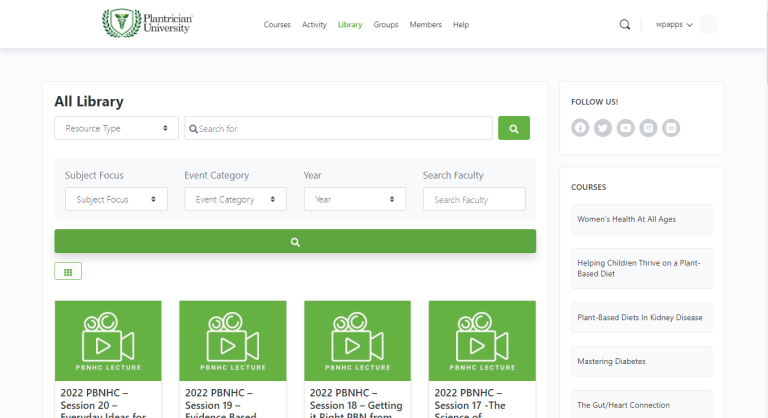This screenshot has height=418, width=768.
Task: Click the Search Faculty input field
Action: [x=474, y=199]
